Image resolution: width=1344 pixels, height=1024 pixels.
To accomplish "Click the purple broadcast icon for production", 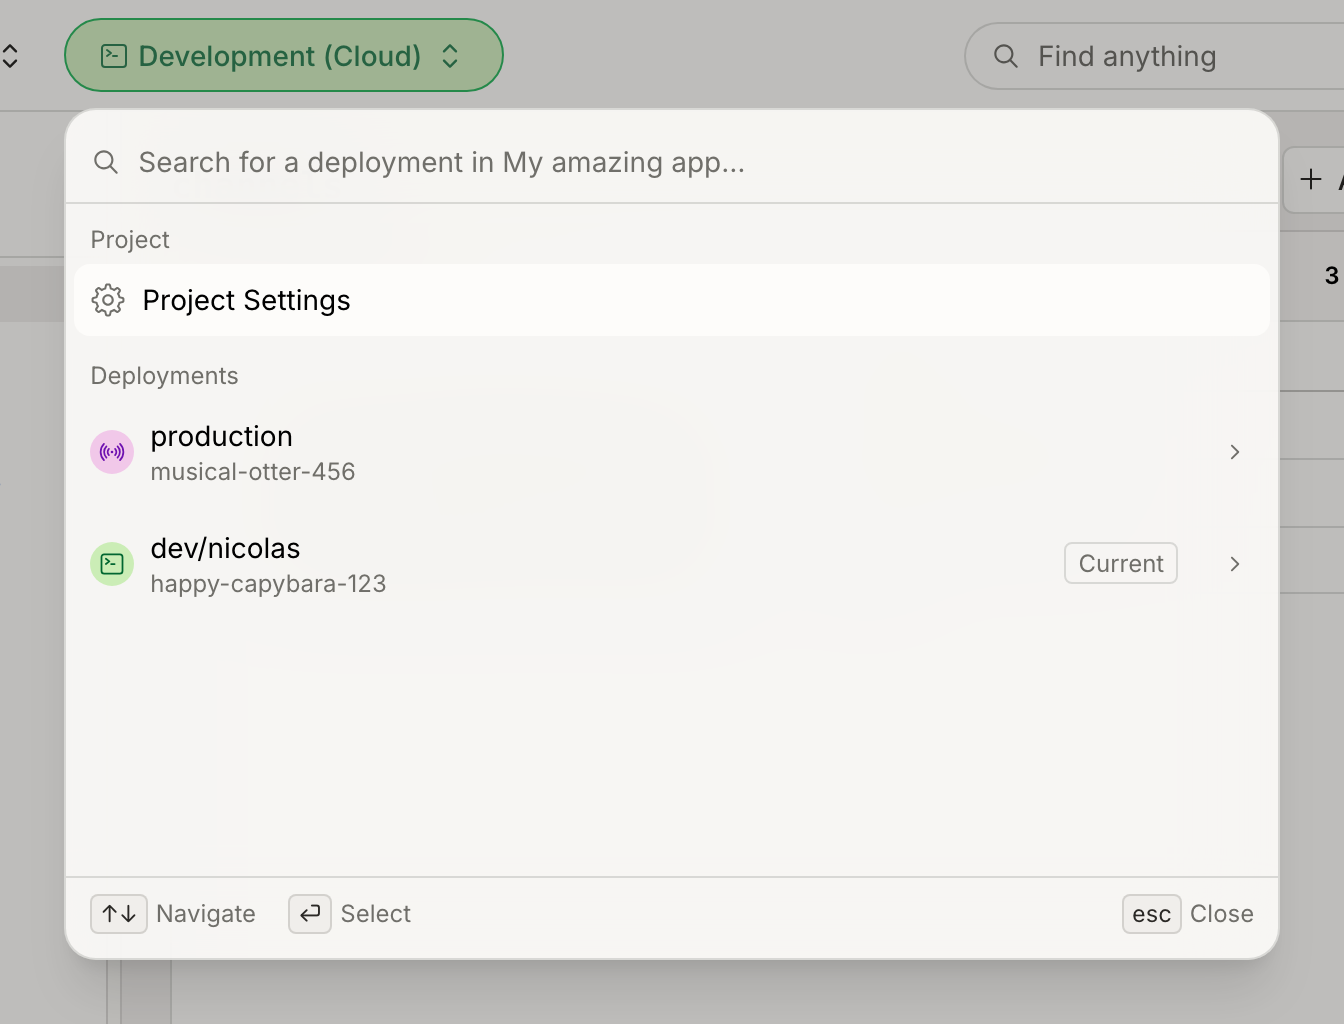I will click(112, 452).
